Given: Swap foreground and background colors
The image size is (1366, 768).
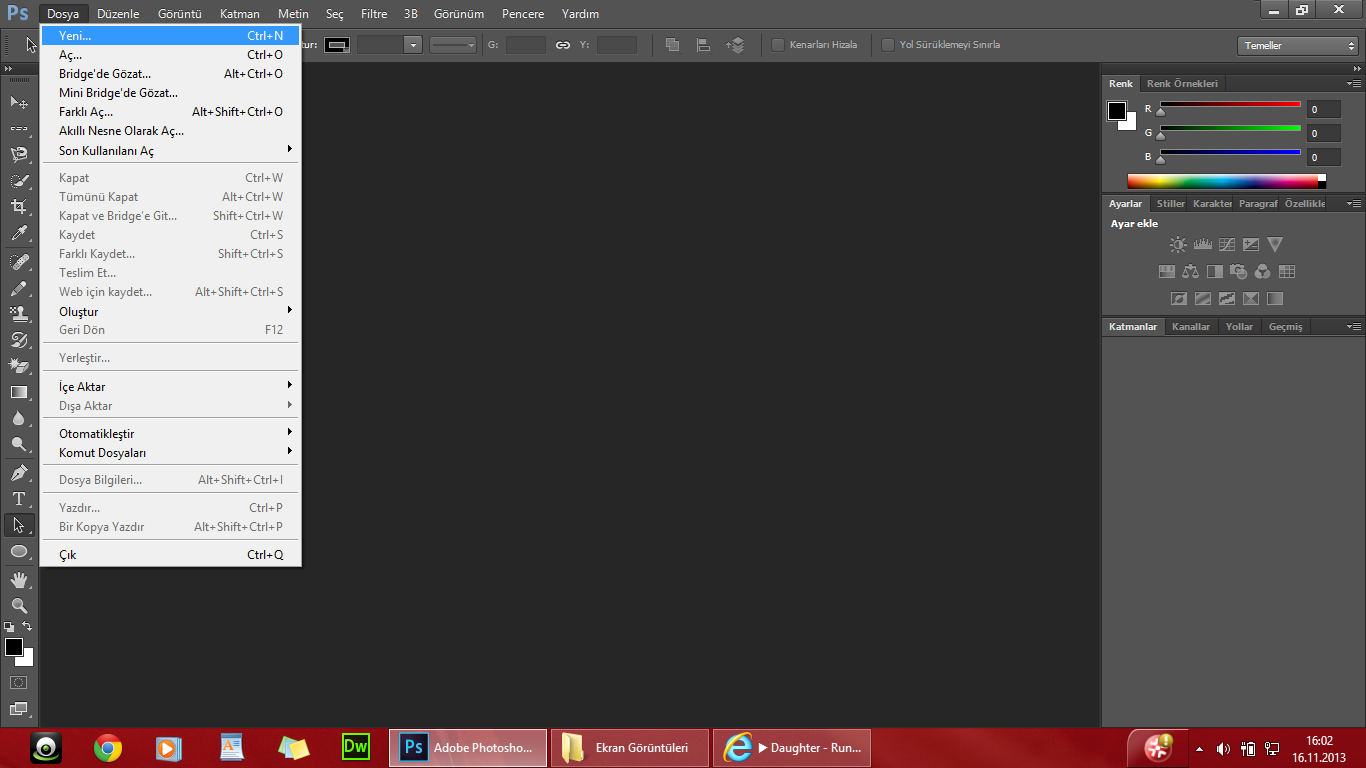Looking at the screenshot, I should tap(27, 626).
